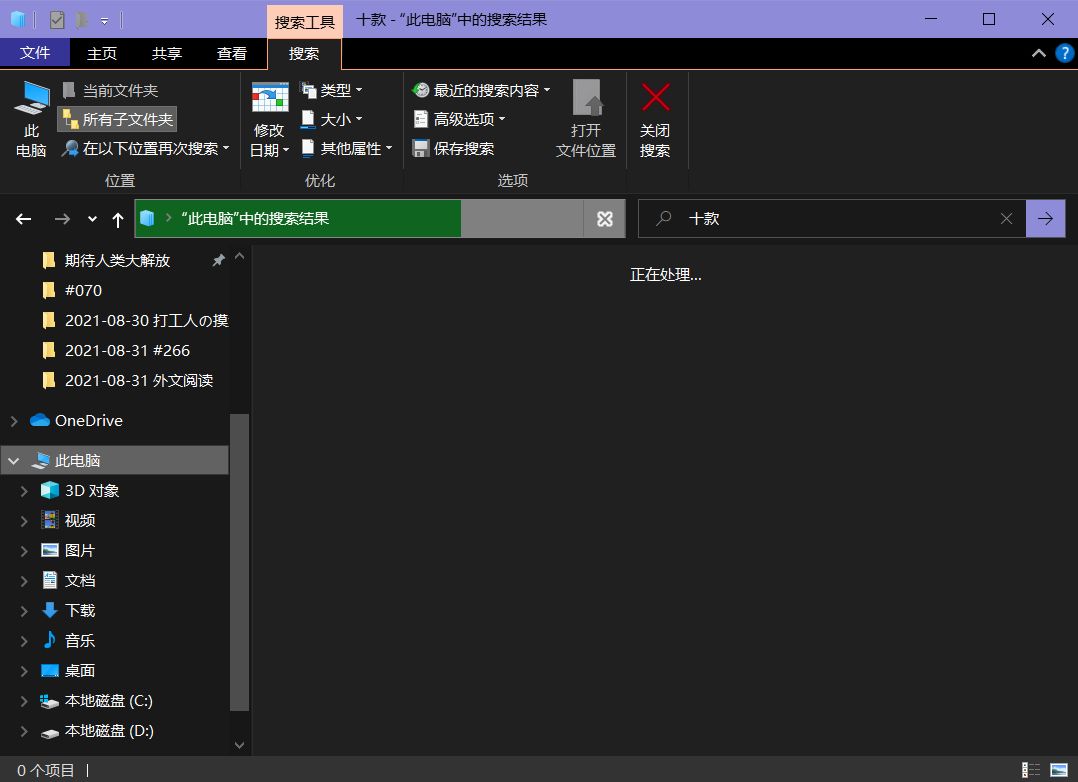Expand 图片 tree node
The image size is (1078, 782).
24,551
